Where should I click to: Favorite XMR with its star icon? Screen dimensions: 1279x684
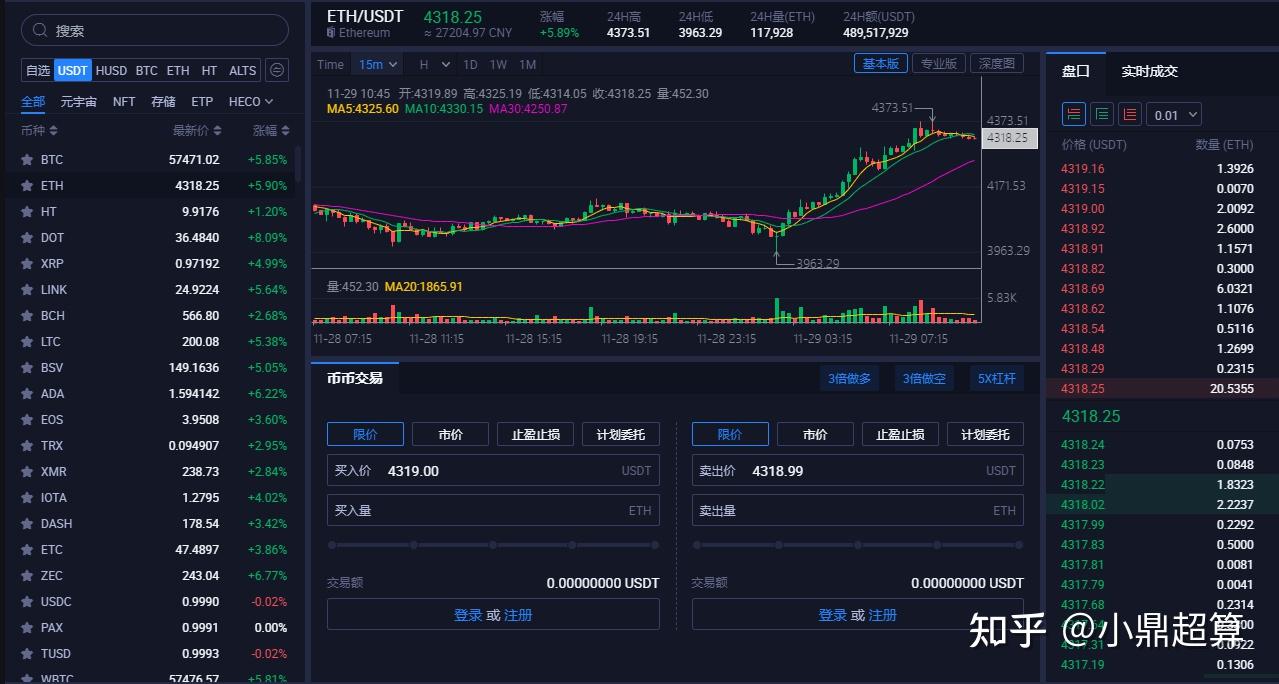(x=26, y=471)
